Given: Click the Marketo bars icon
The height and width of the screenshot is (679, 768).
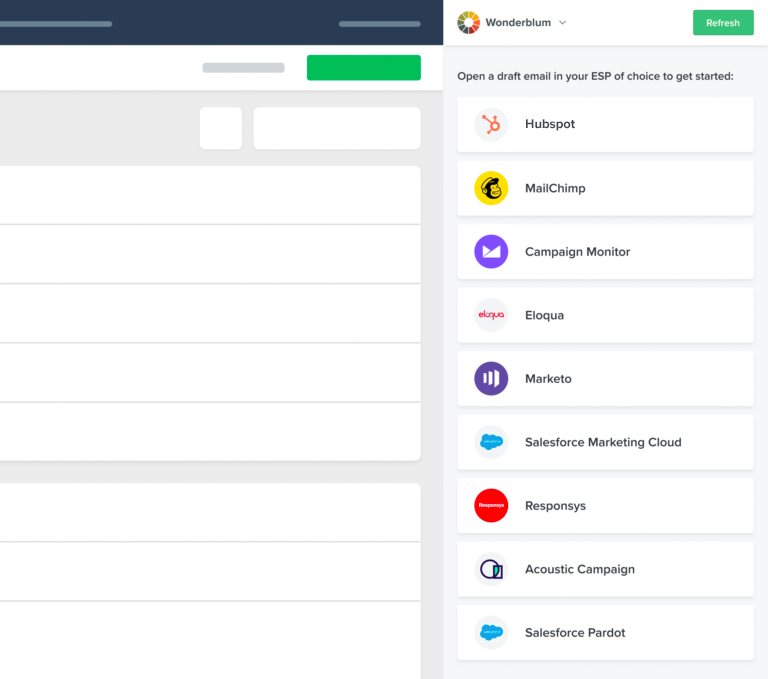Looking at the screenshot, I should tap(491, 379).
